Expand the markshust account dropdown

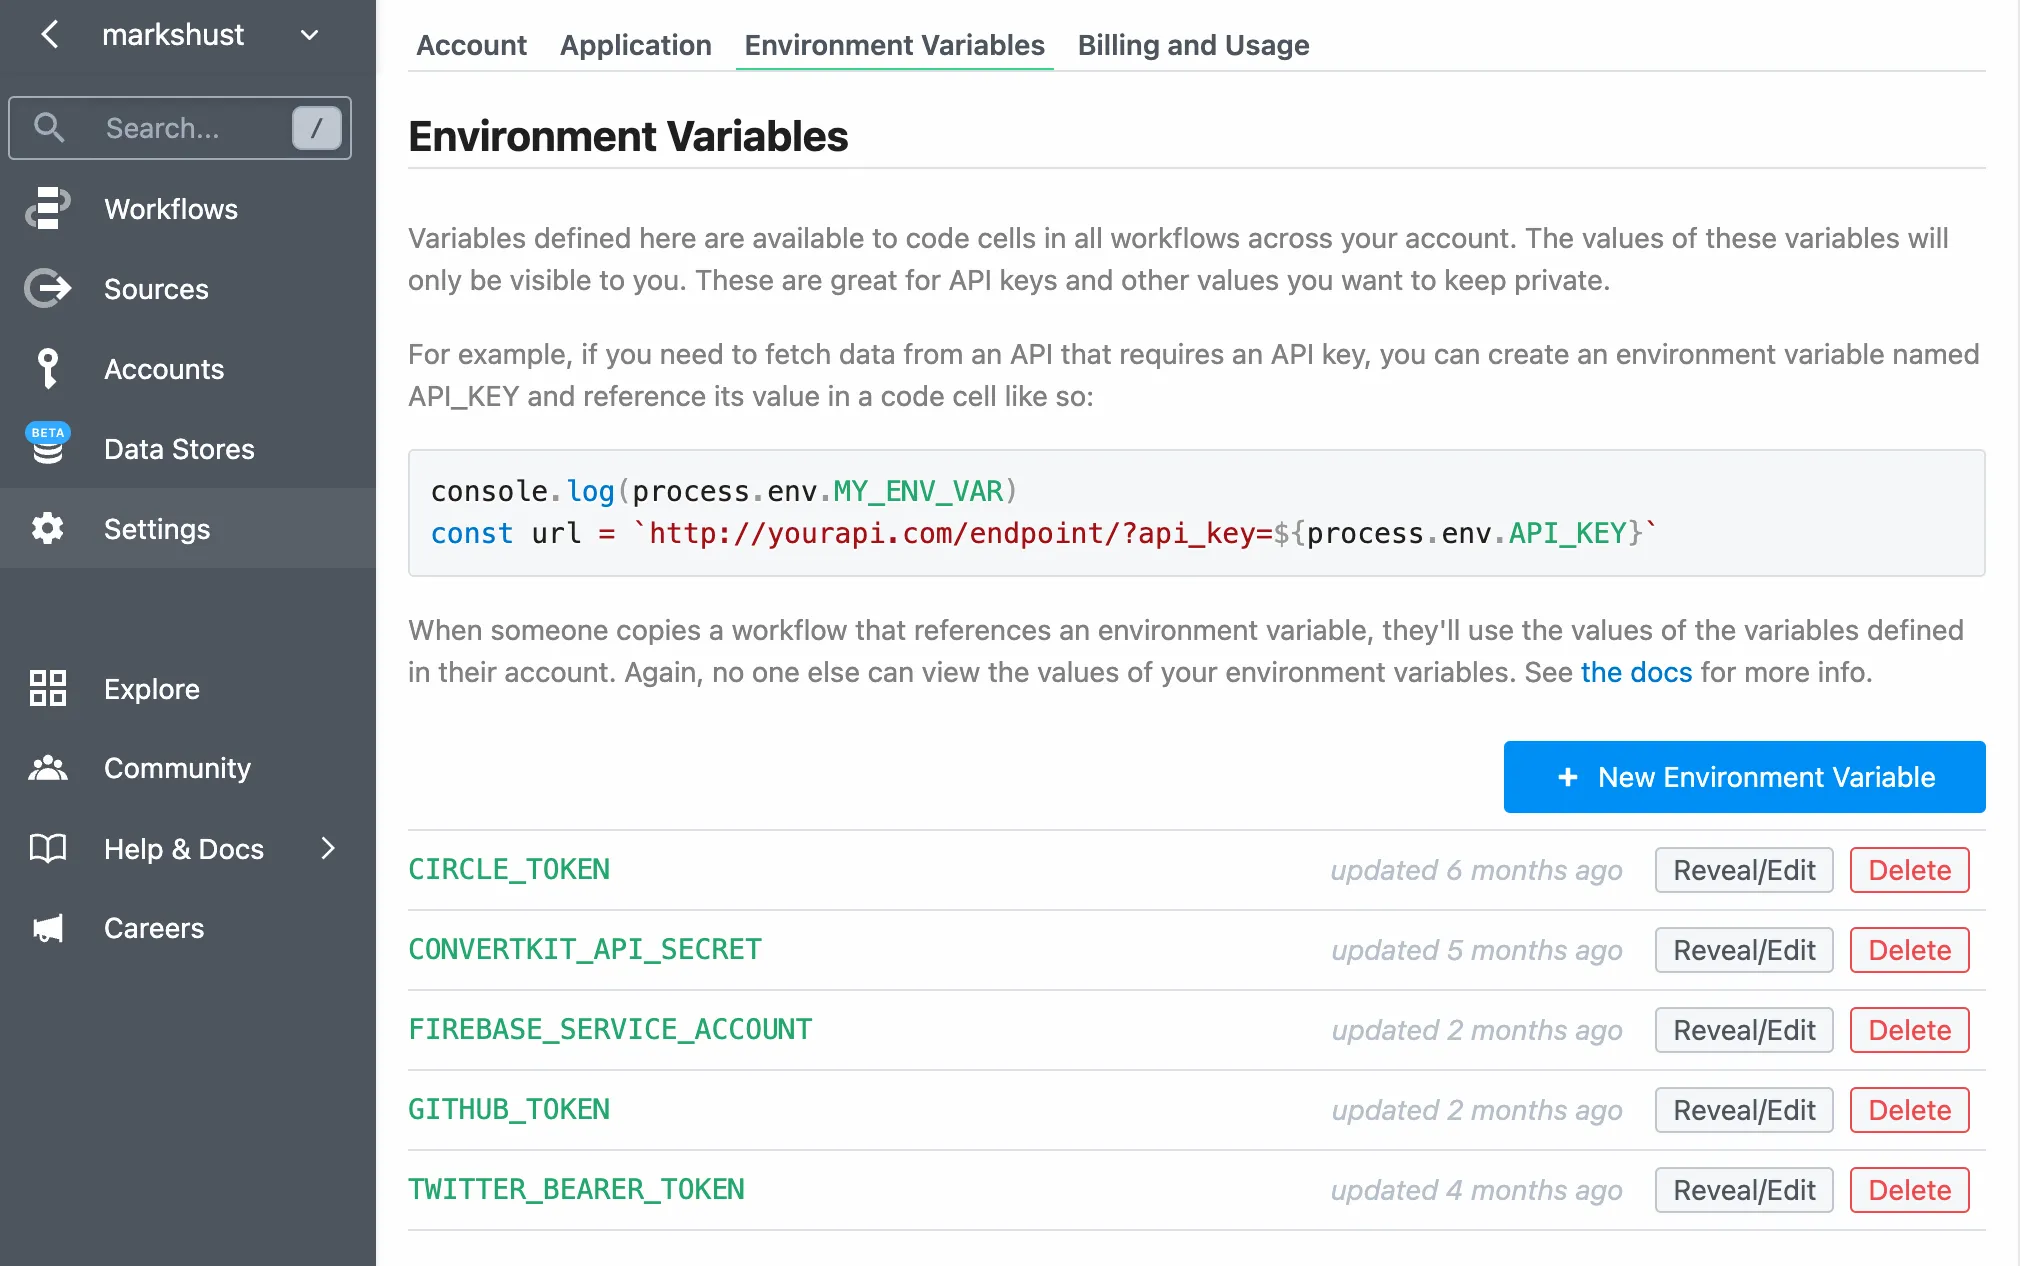(309, 35)
